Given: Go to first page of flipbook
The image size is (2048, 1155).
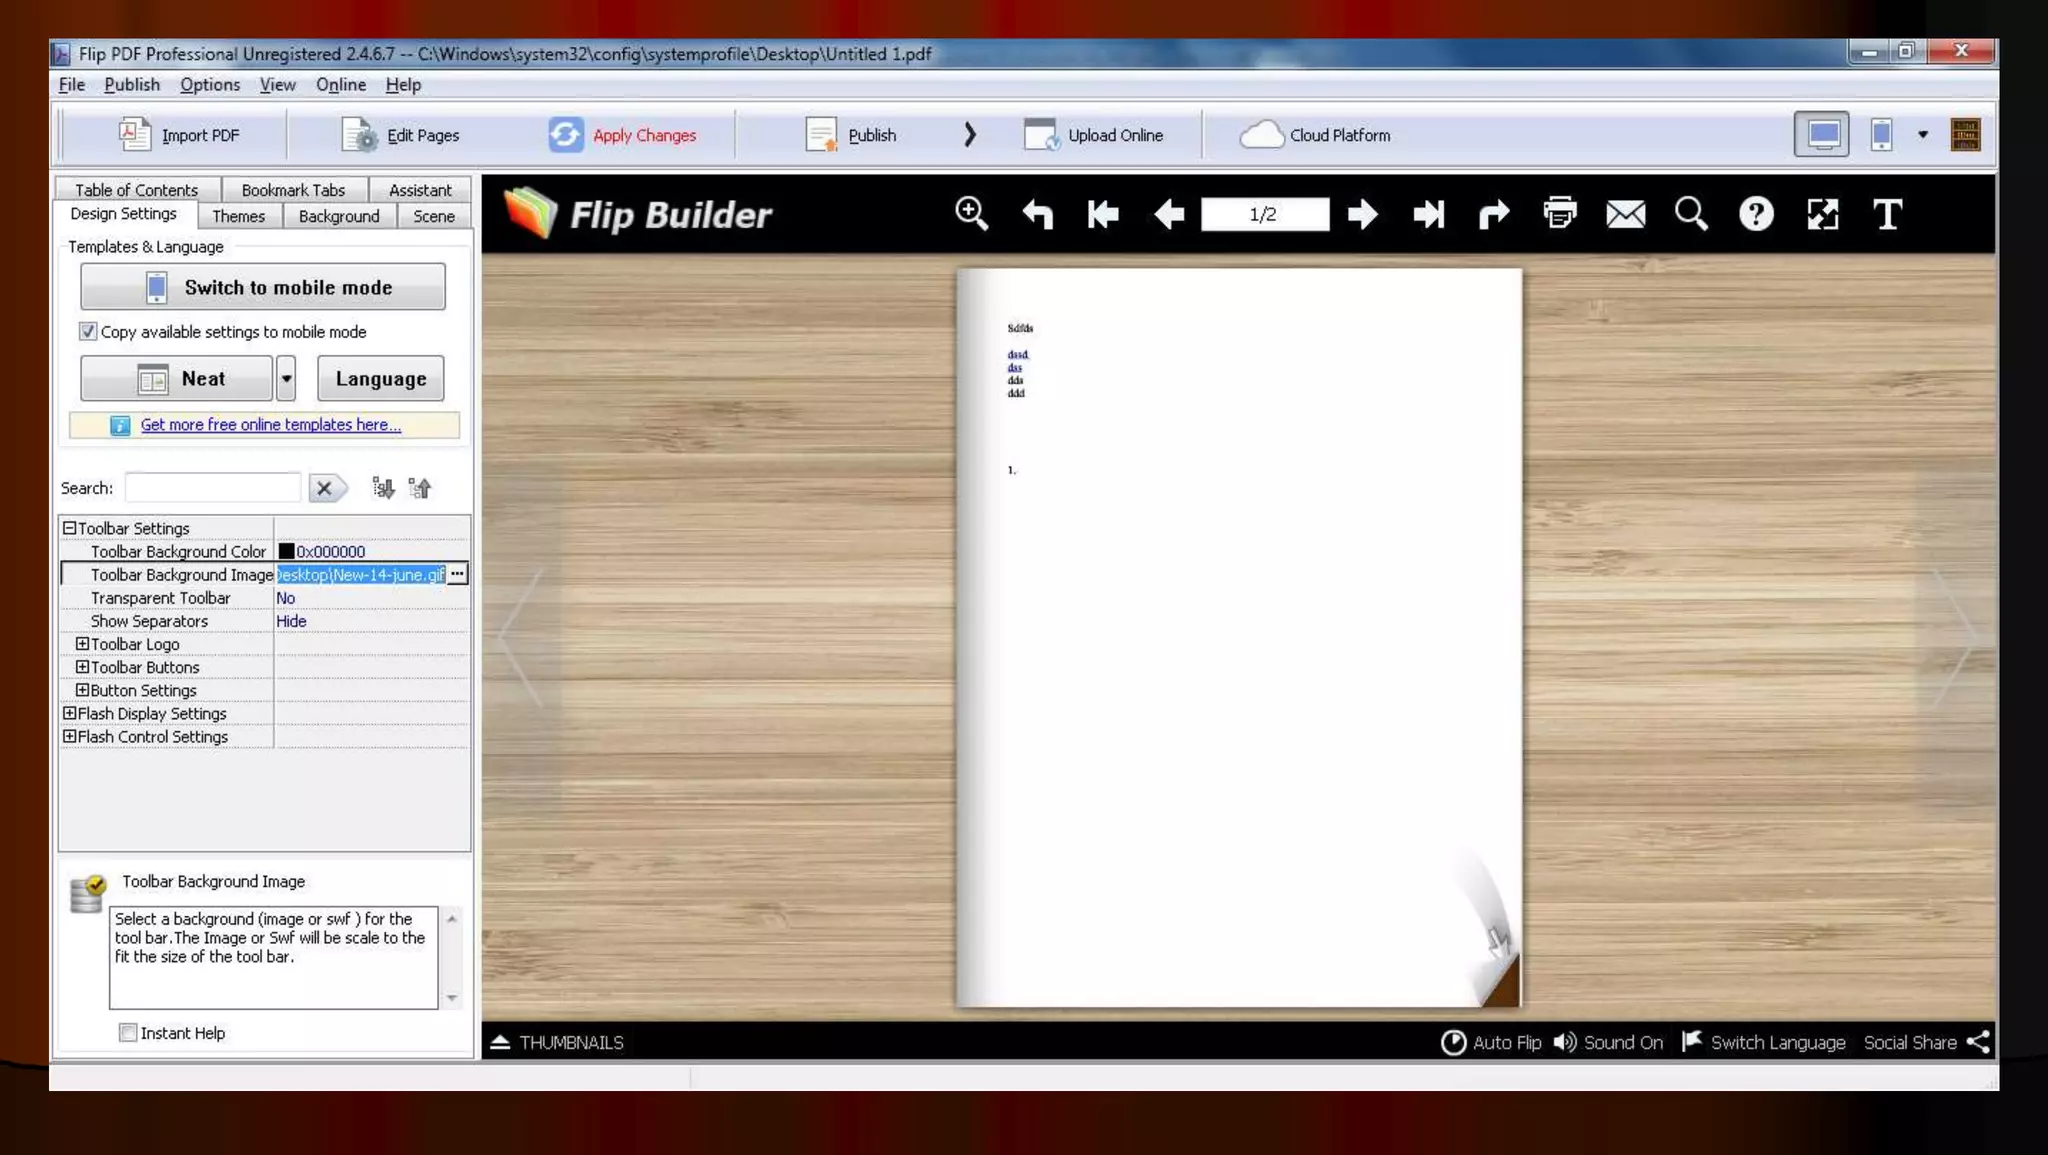Looking at the screenshot, I should (x=1103, y=214).
